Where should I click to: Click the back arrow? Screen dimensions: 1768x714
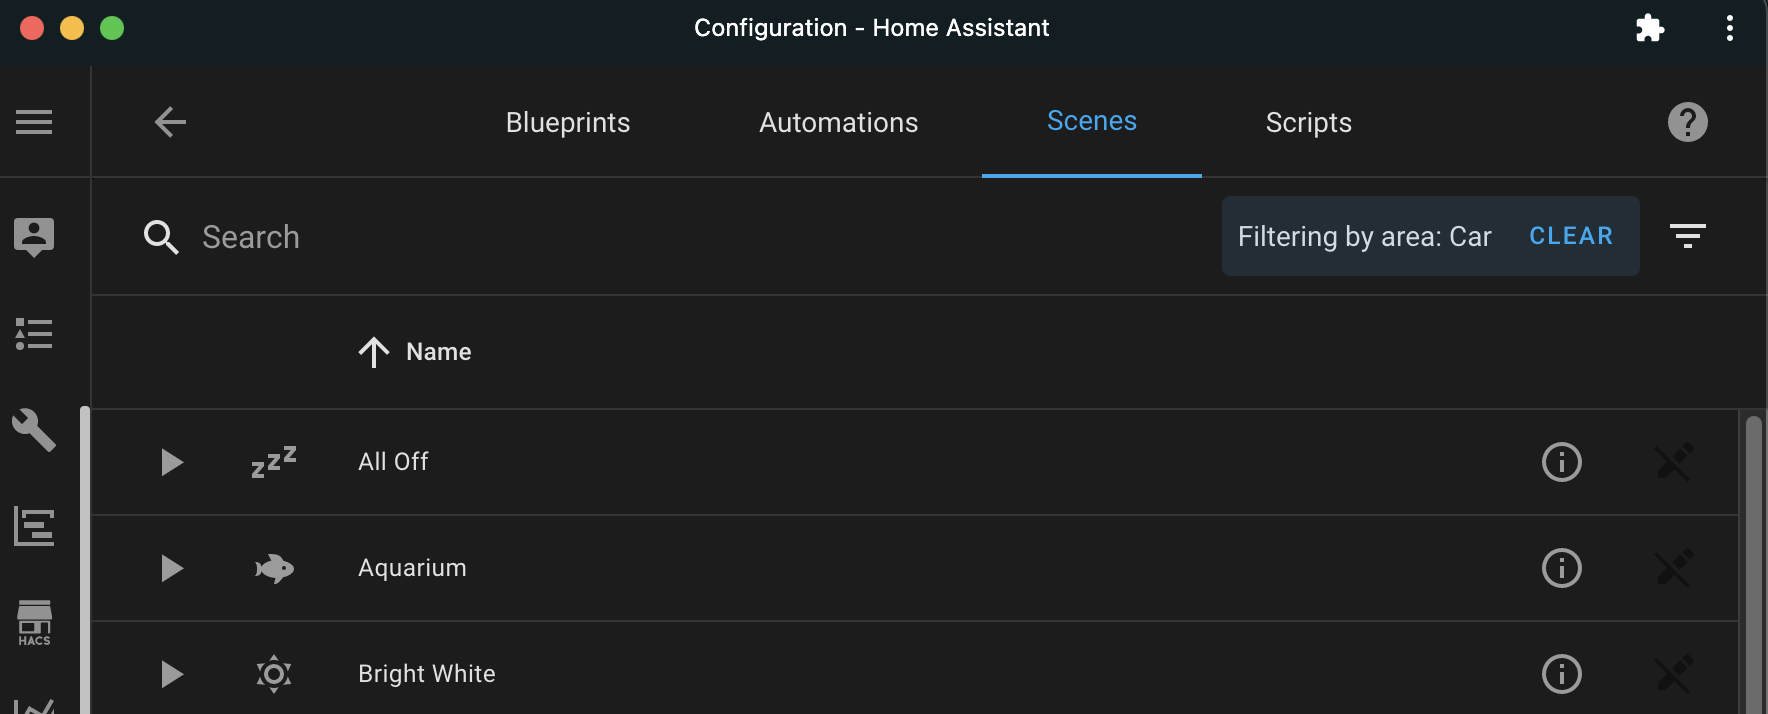click(x=170, y=122)
